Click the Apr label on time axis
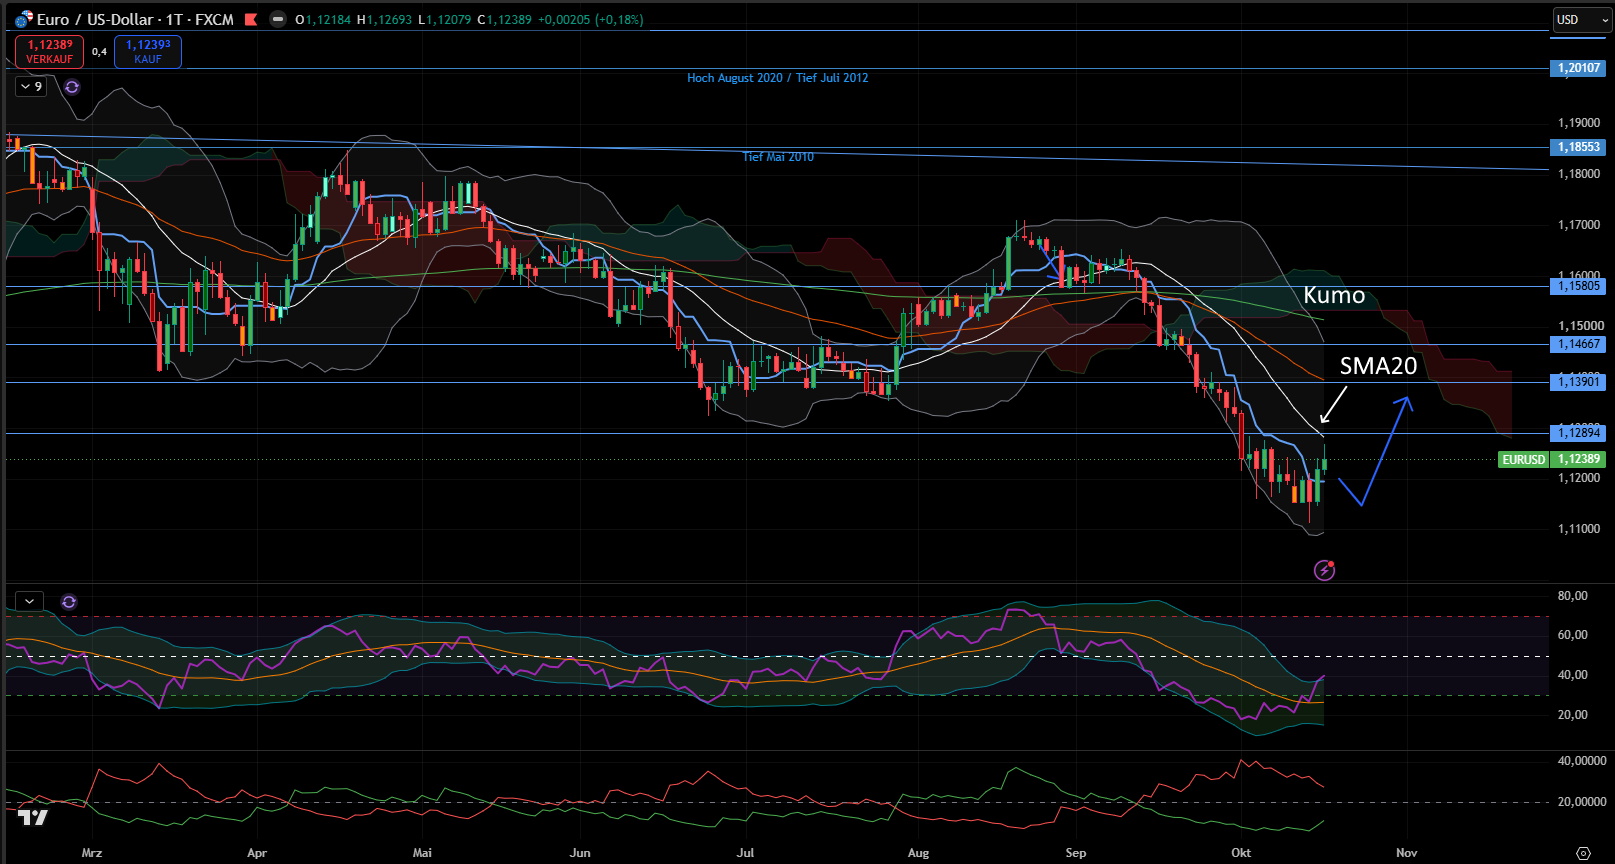Screen dimensions: 1615x864 (257, 853)
